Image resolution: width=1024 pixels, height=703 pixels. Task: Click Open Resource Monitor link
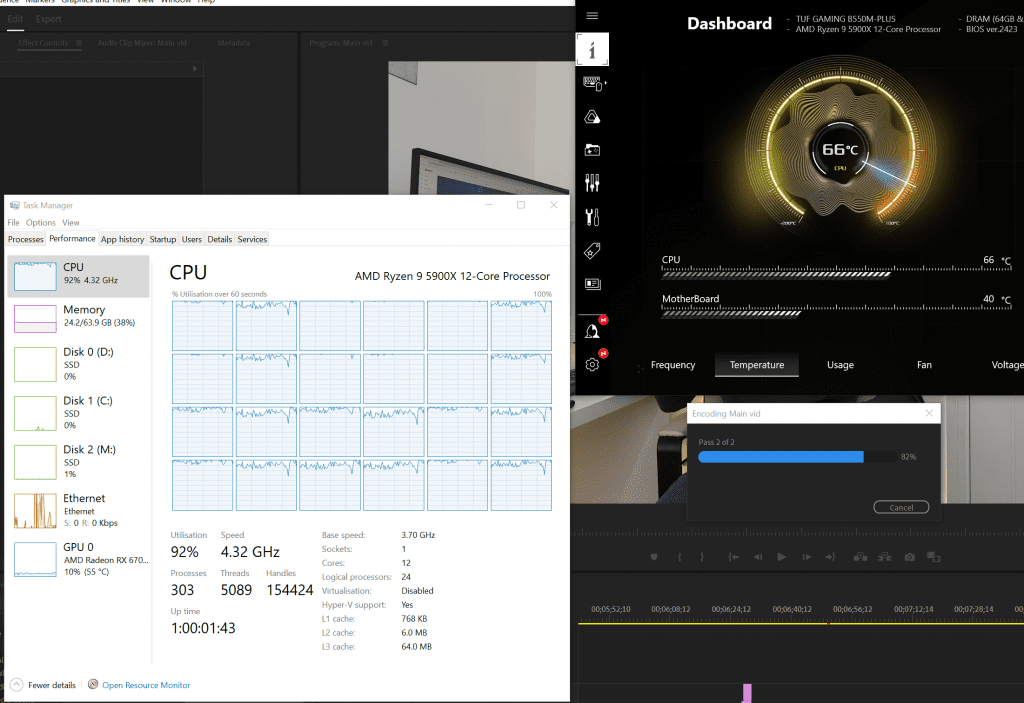[x=146, y=685]
